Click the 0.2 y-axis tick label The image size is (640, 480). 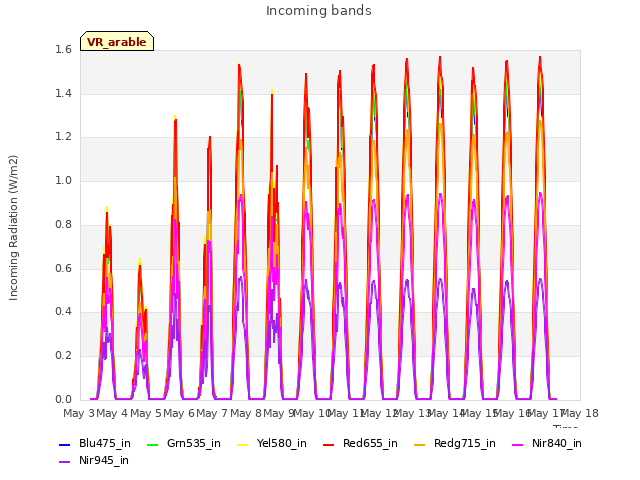(x=63, y=356)
